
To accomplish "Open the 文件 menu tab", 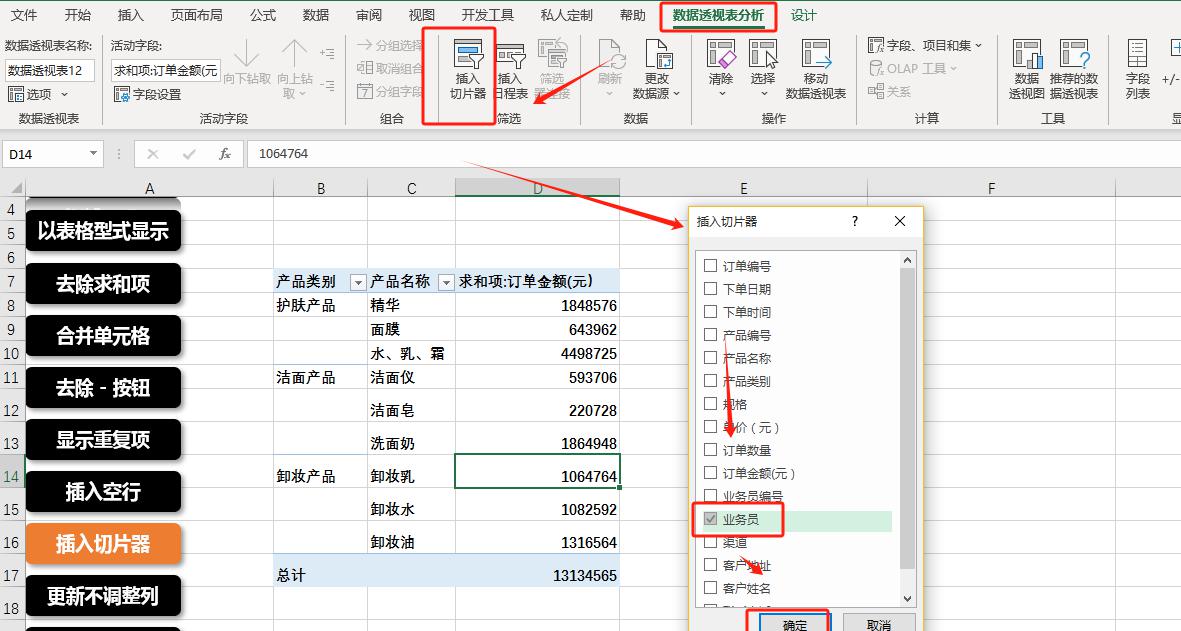I will pos(24,15).
